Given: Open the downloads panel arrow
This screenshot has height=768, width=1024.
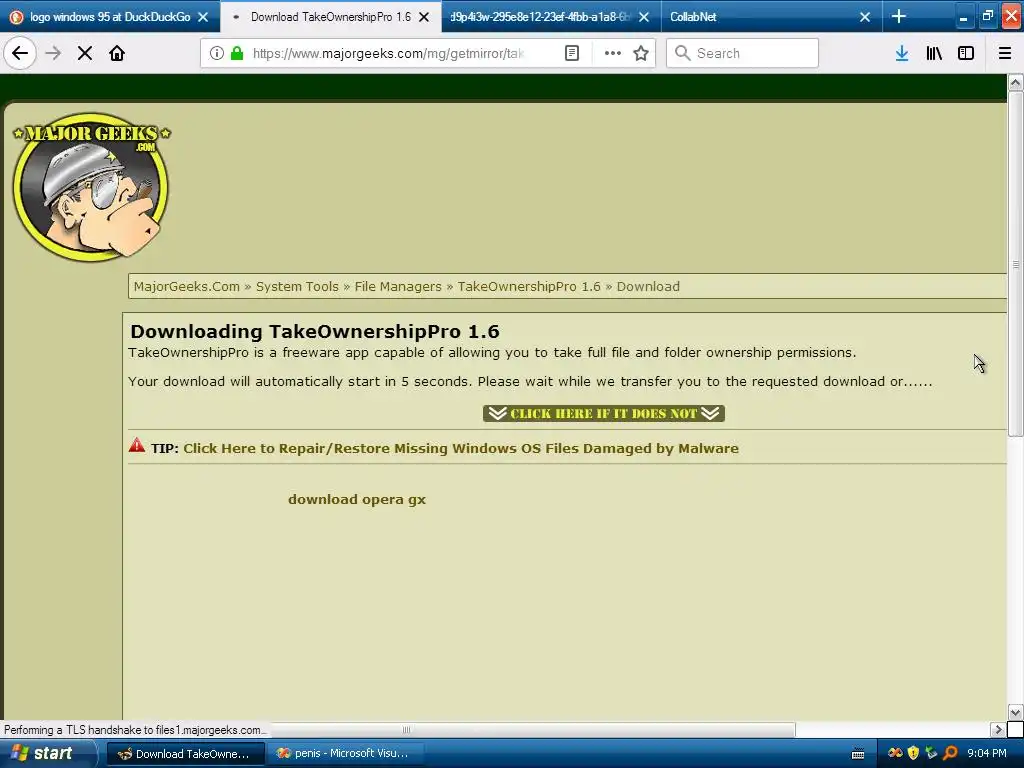Looking at the screenshot, I should click(901, 53).
